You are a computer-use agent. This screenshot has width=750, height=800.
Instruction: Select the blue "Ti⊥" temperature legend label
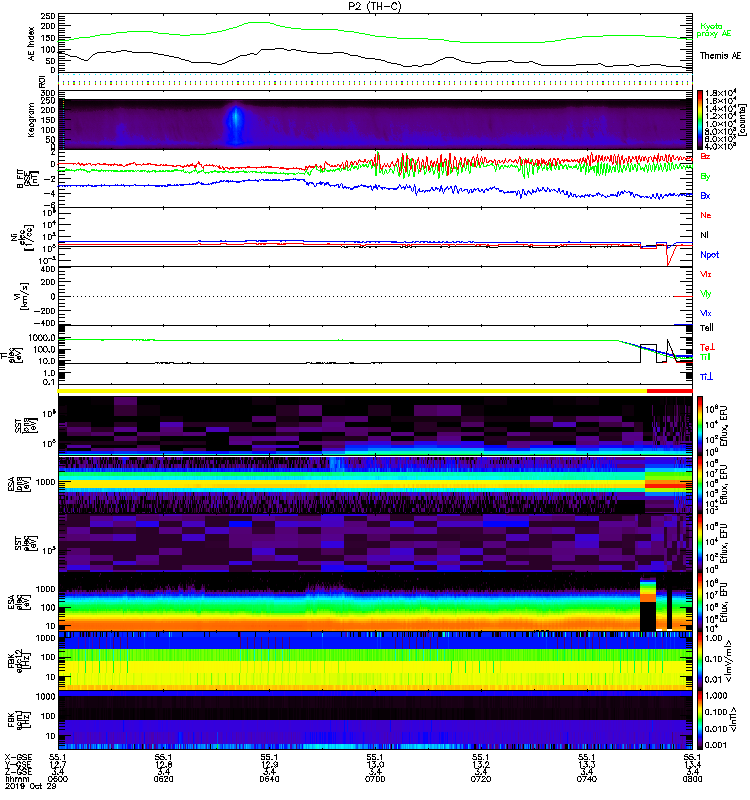pos(706,377)
